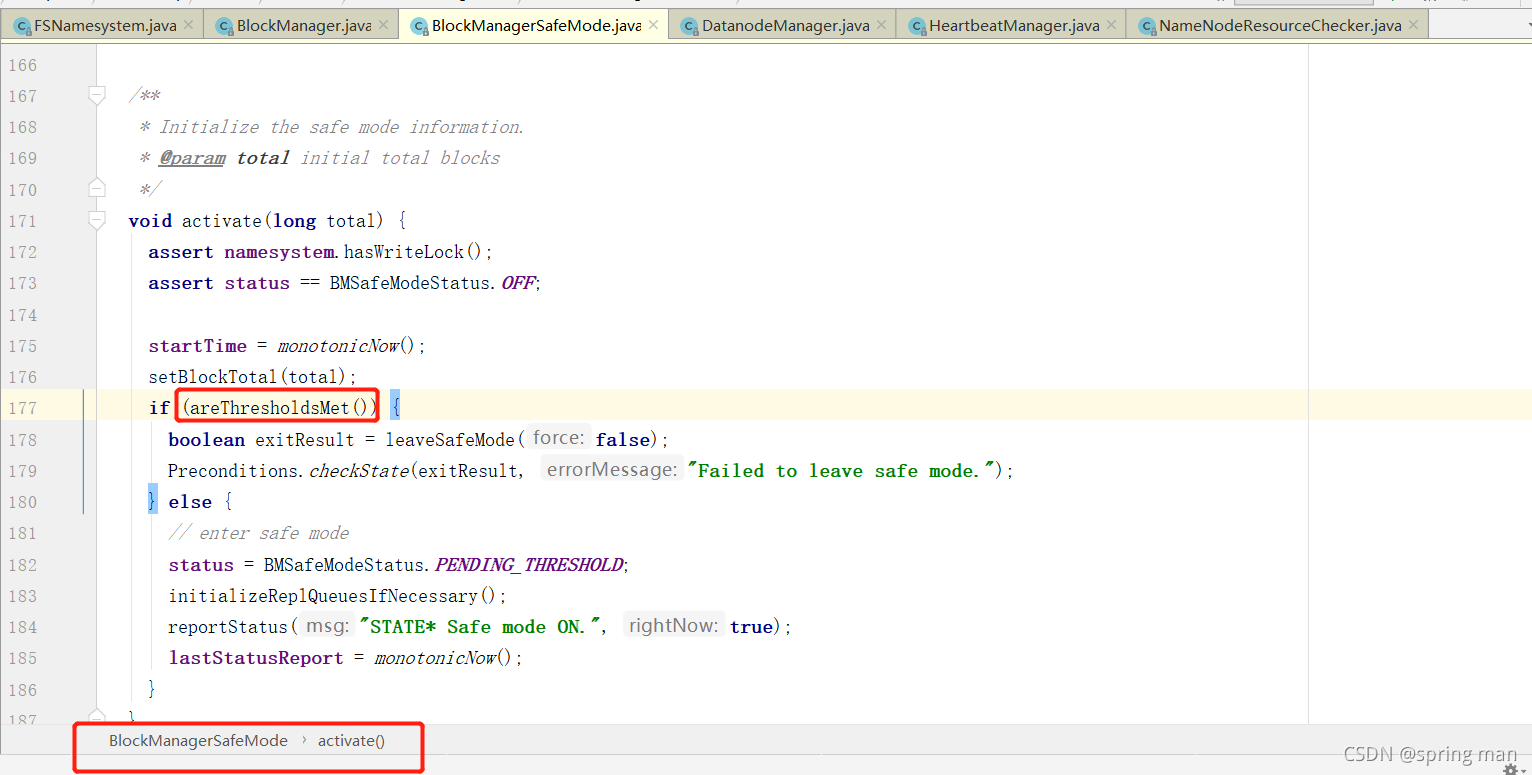Image resolution: width=1532 pixels, height=775 pixels.
Task: Click the Preconditions.checkState call
Action: 288,471
